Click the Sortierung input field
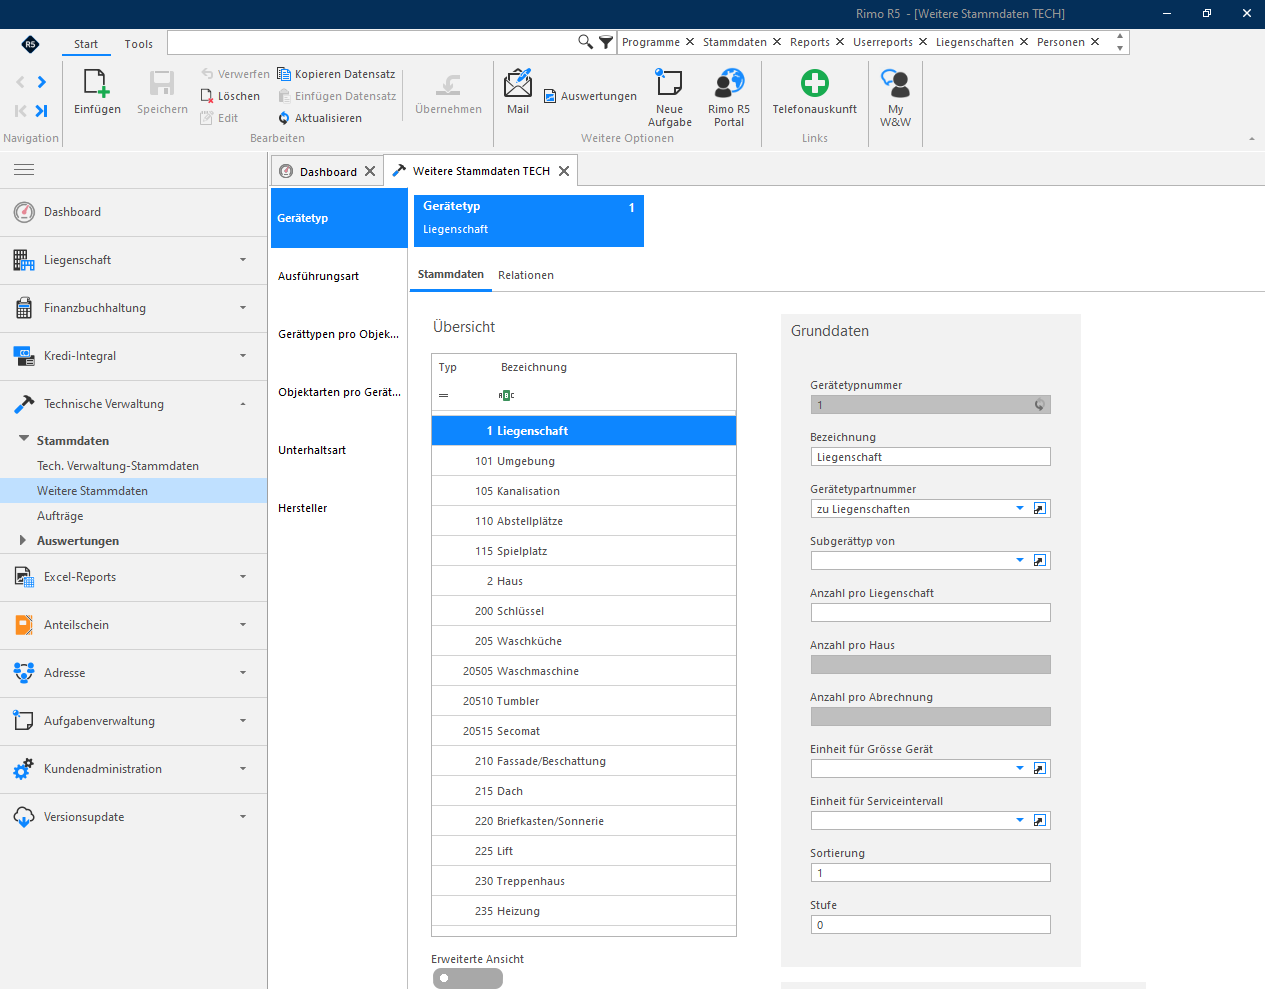 tap(930, 873)
